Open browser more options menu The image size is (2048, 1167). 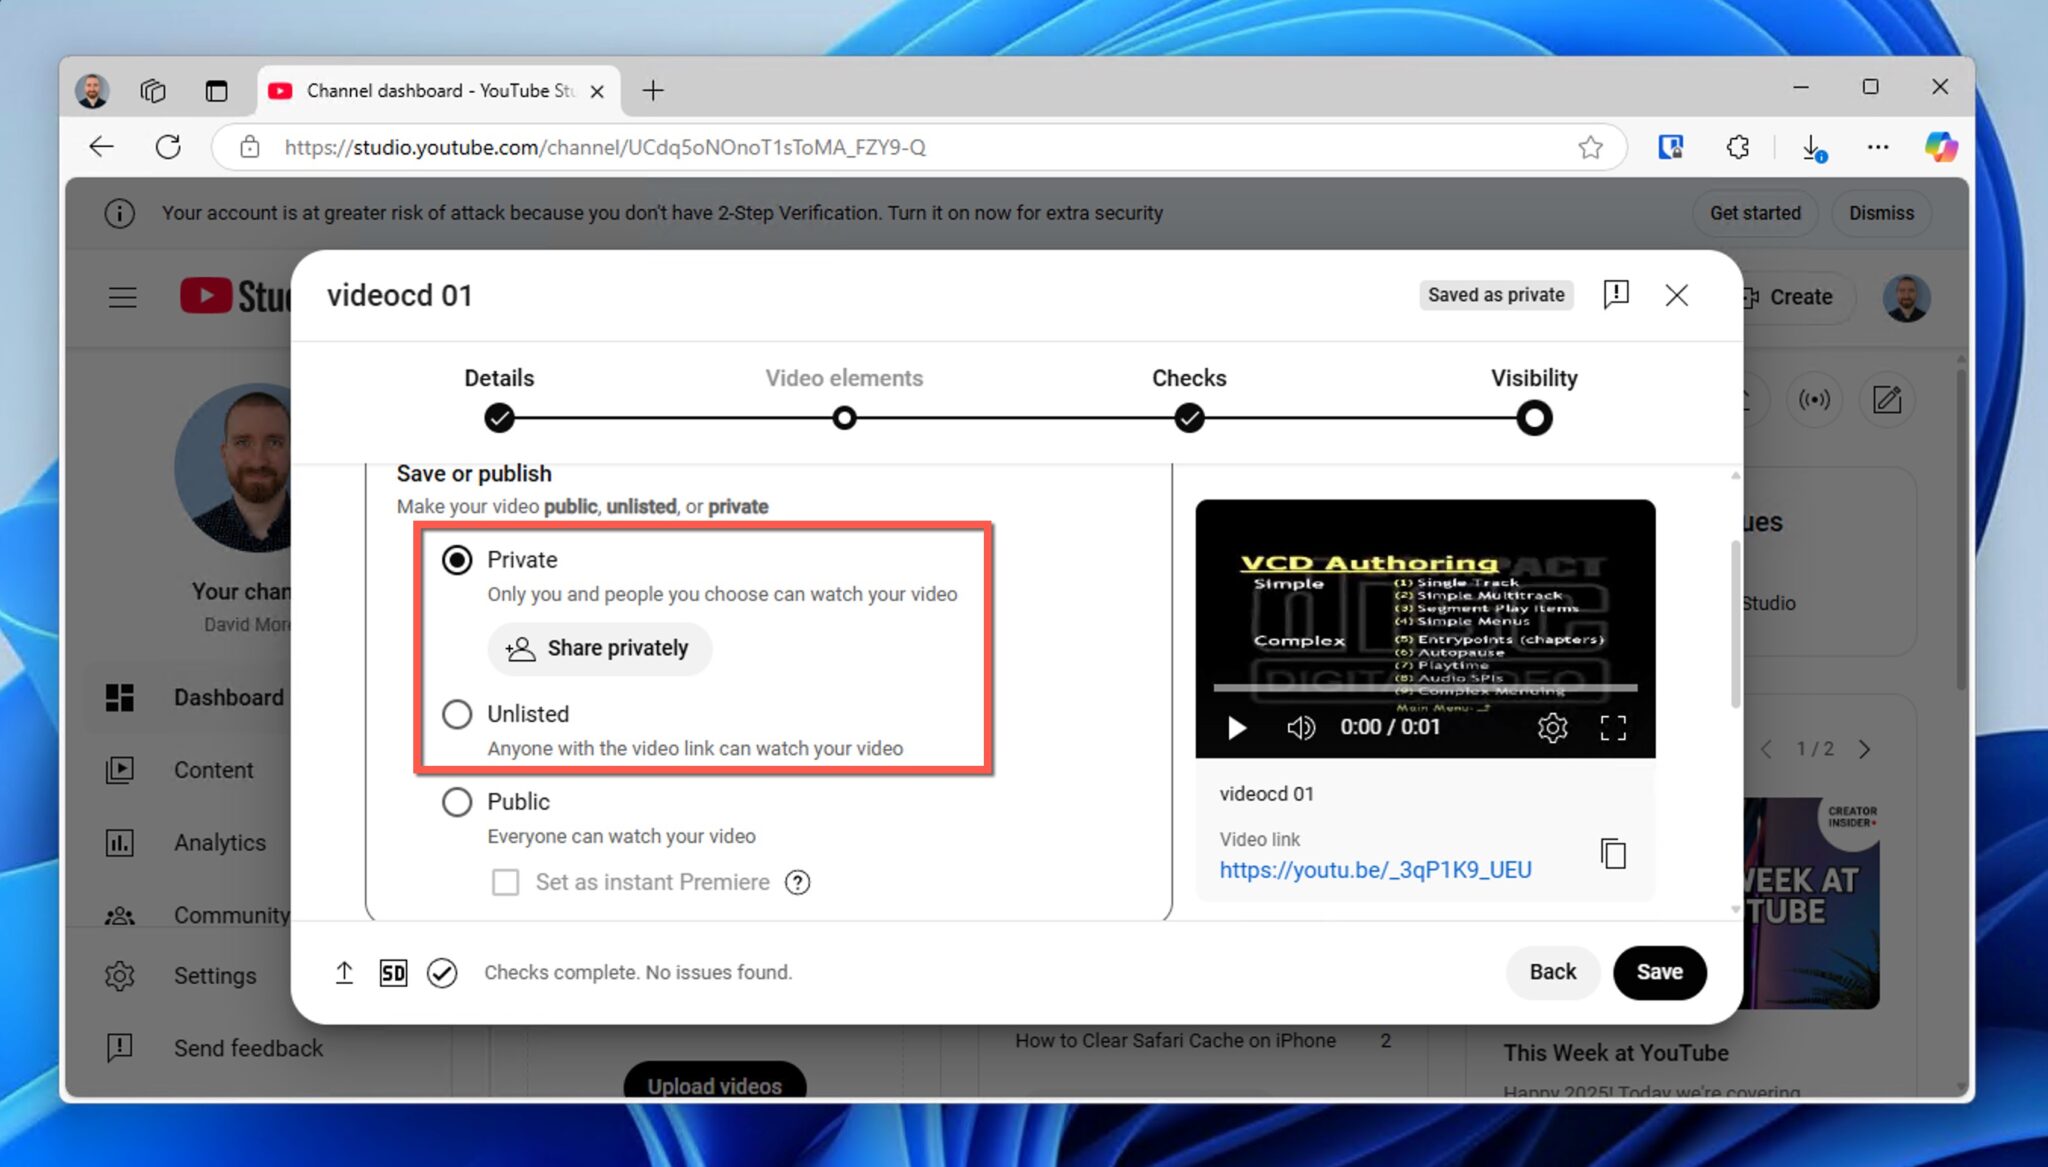click(x=1877, y=147)
